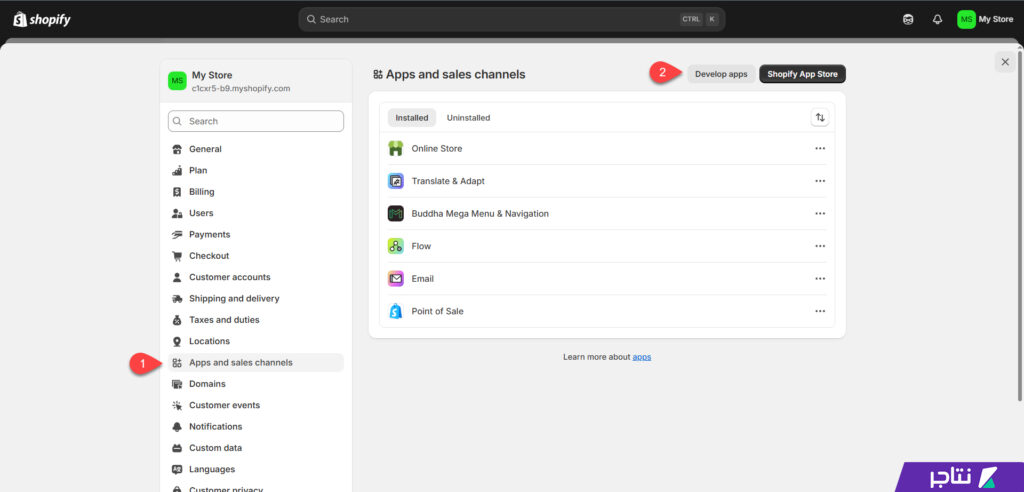Click the Develop apps button
1024x492 pixels.
(x=721, y=74)
